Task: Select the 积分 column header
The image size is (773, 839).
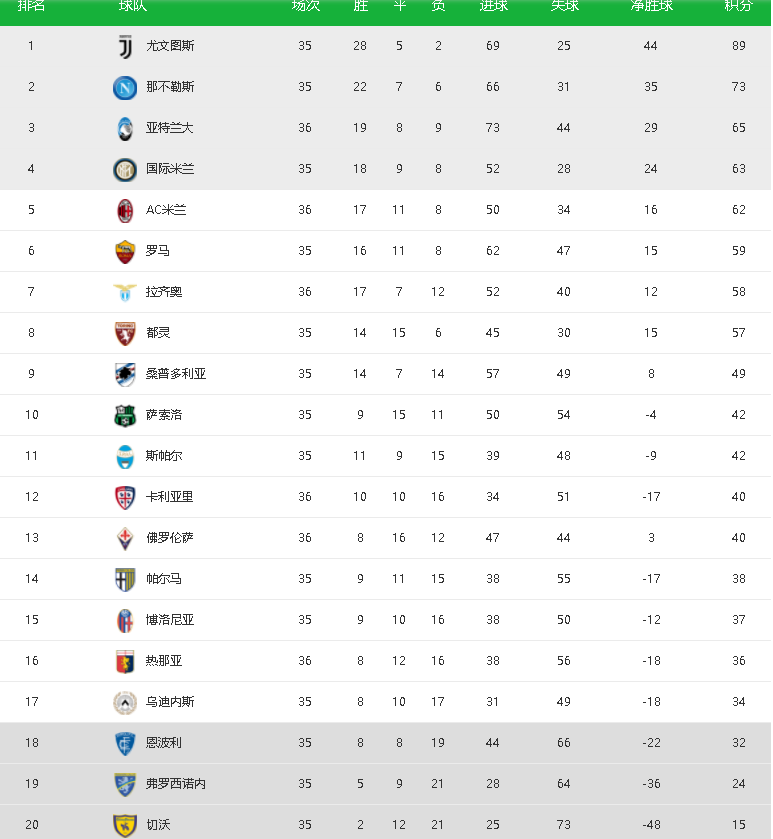Action: 739,6
